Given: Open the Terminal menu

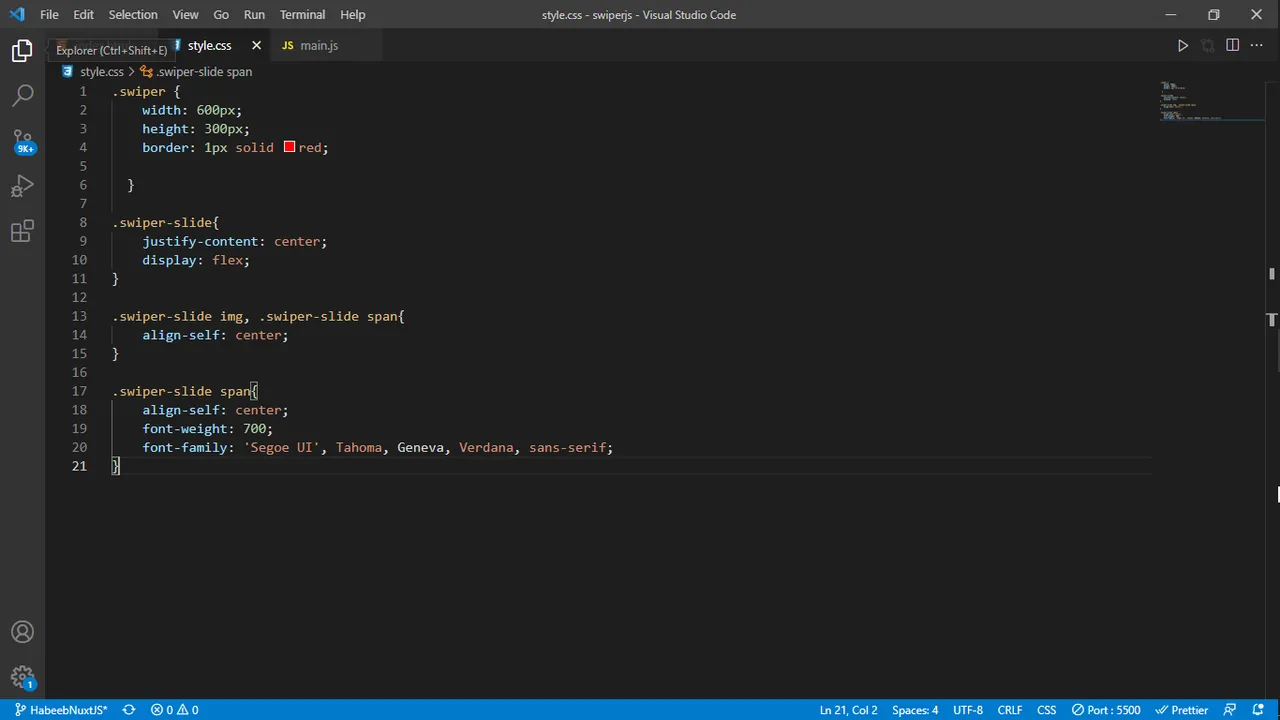Looking at the screenshot, I should click(x=302, y=14).
